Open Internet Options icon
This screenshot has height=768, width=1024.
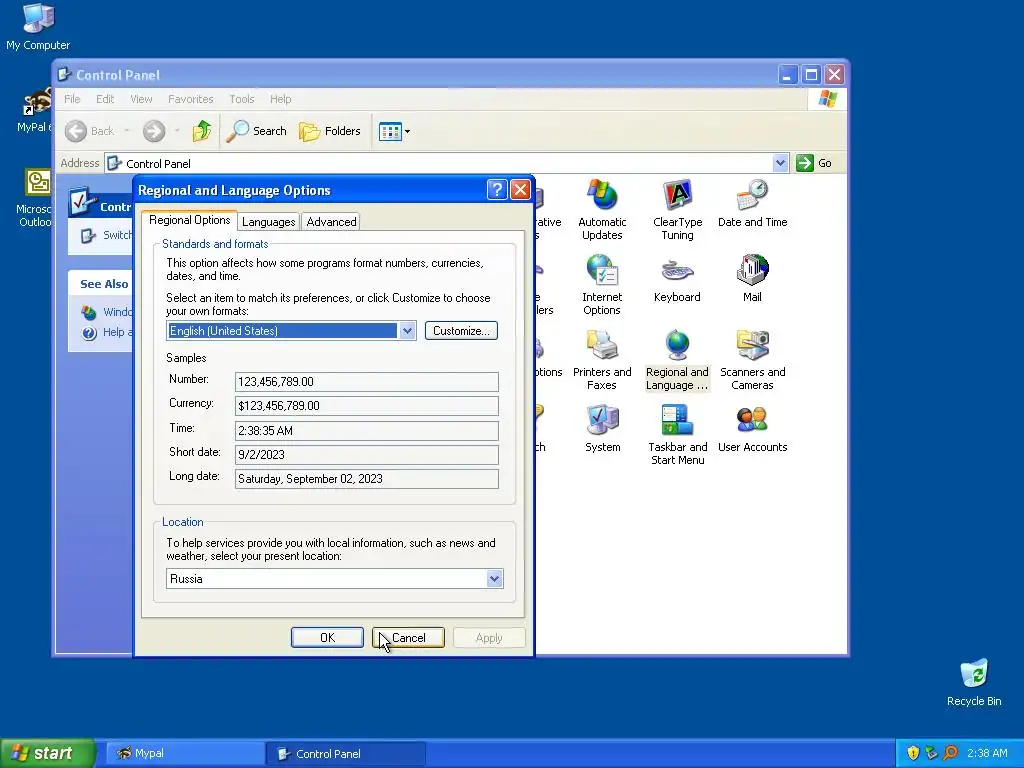[x=601, y=285]
